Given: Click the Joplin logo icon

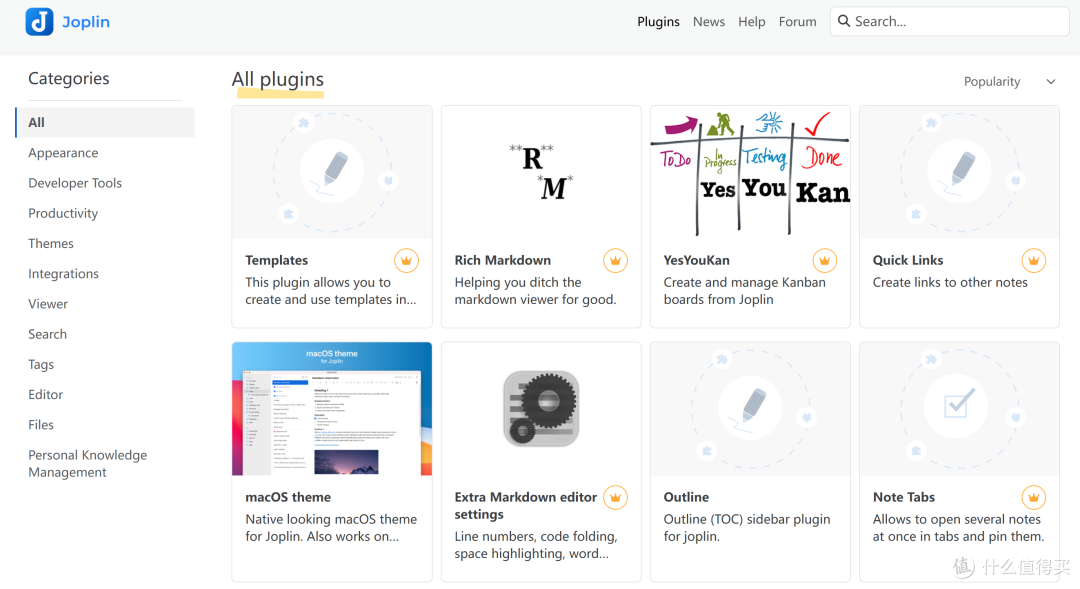Looking at the screenshot, I should pos(39,21).
